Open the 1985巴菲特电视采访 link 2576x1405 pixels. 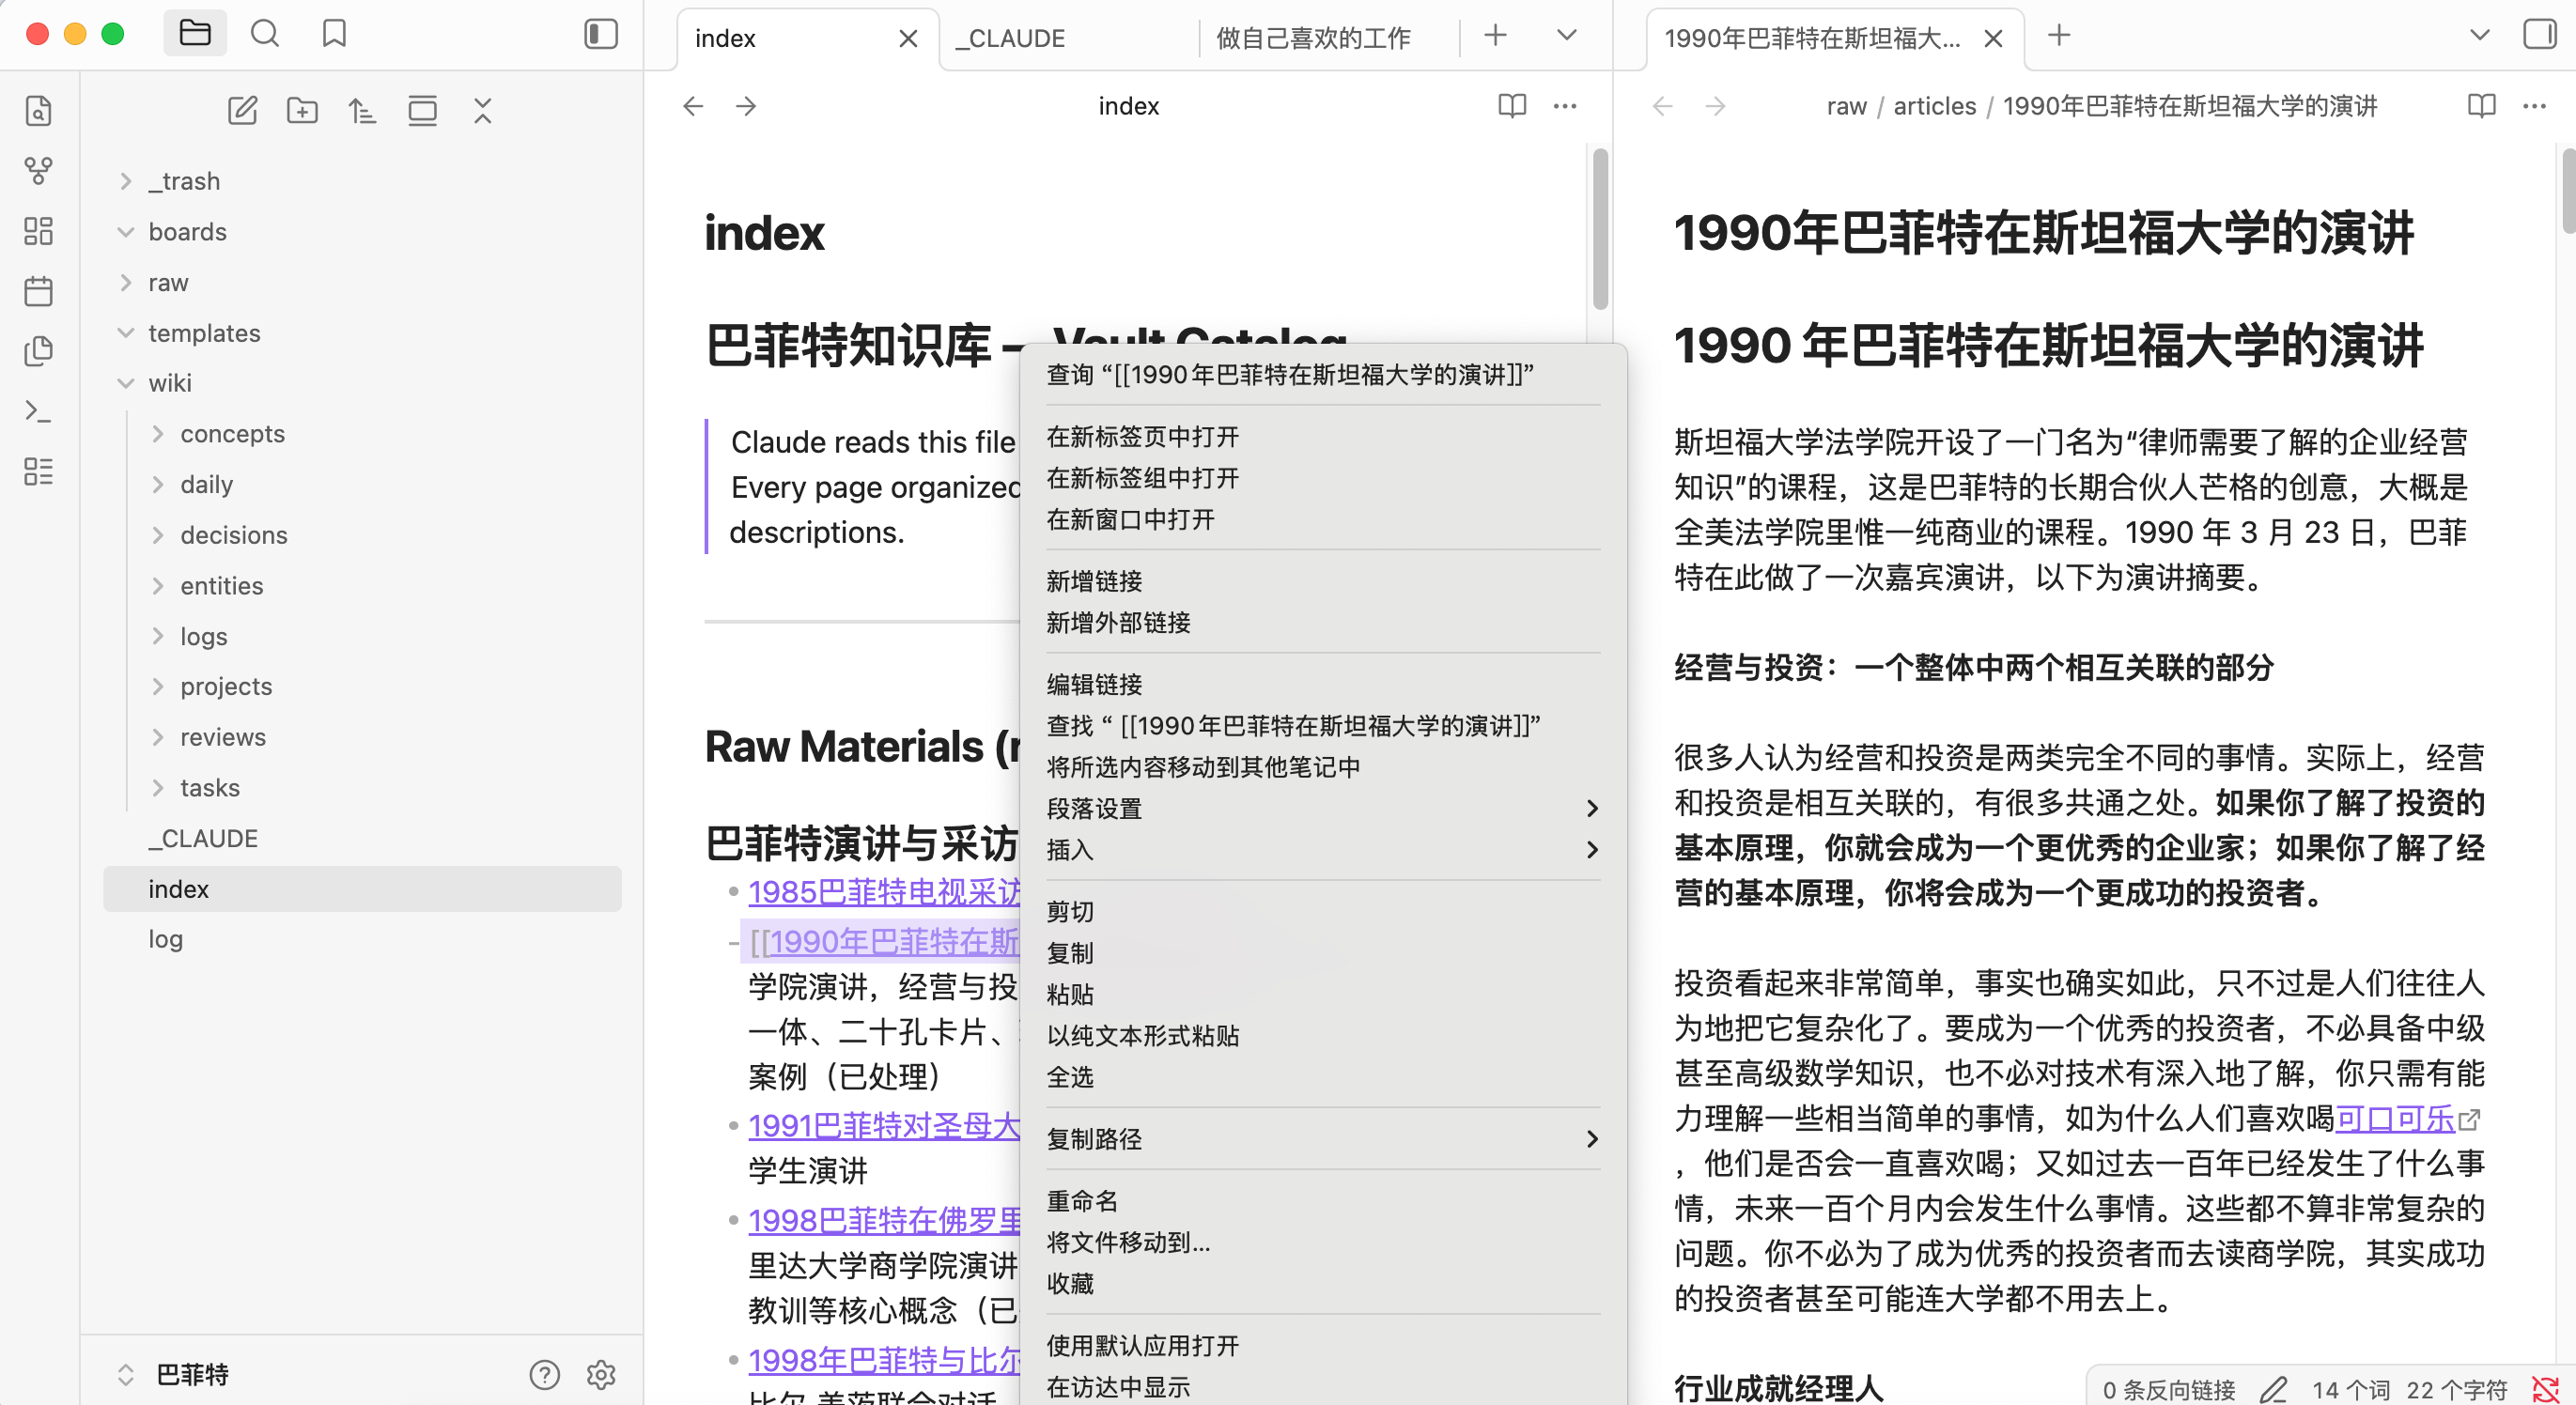pyautogui.click(x=883, y=892)
